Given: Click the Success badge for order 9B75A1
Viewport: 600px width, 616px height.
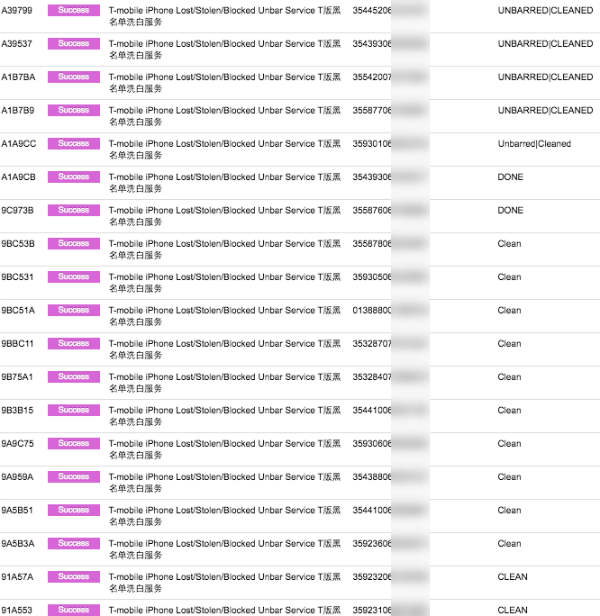Looking at the screenshot, I should pos(73,377).
